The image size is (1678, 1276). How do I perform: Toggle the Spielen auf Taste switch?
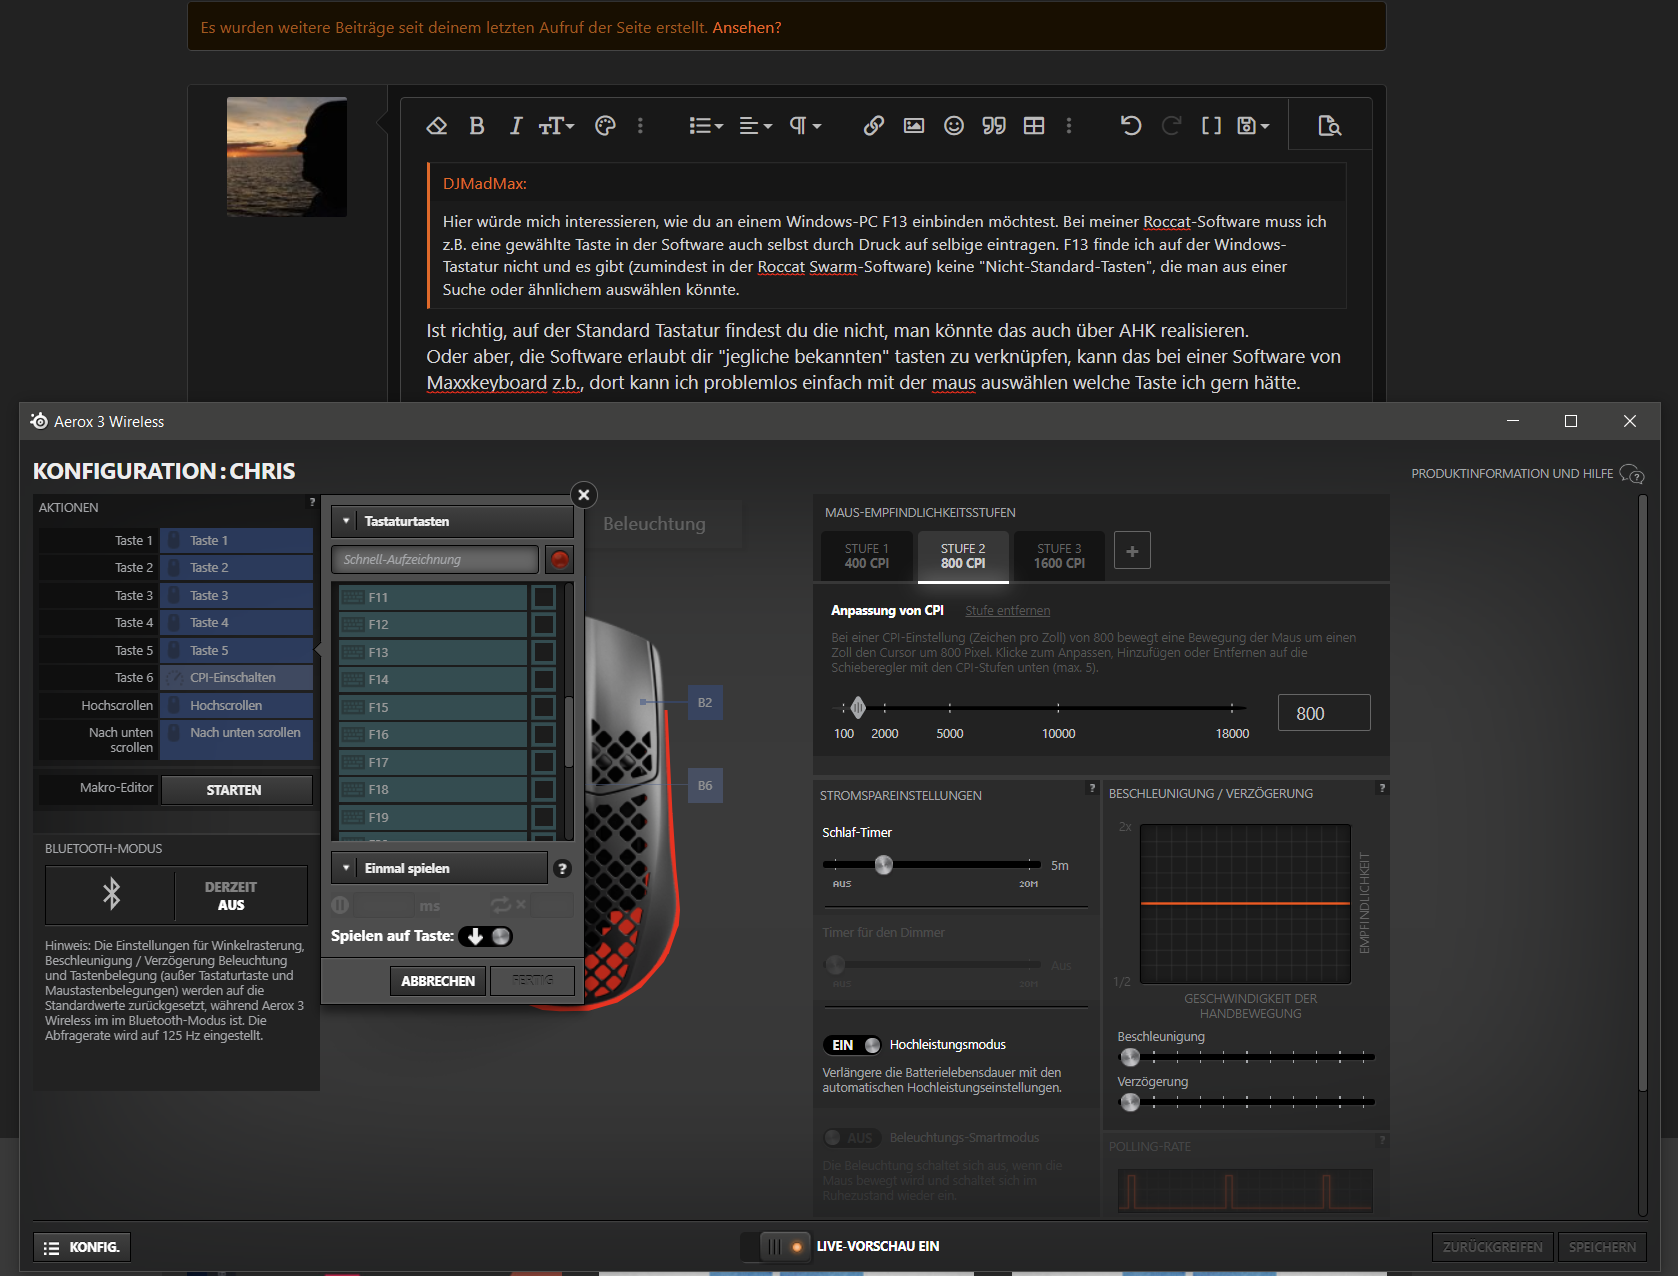pyautogui.click(x=486, y=936)
